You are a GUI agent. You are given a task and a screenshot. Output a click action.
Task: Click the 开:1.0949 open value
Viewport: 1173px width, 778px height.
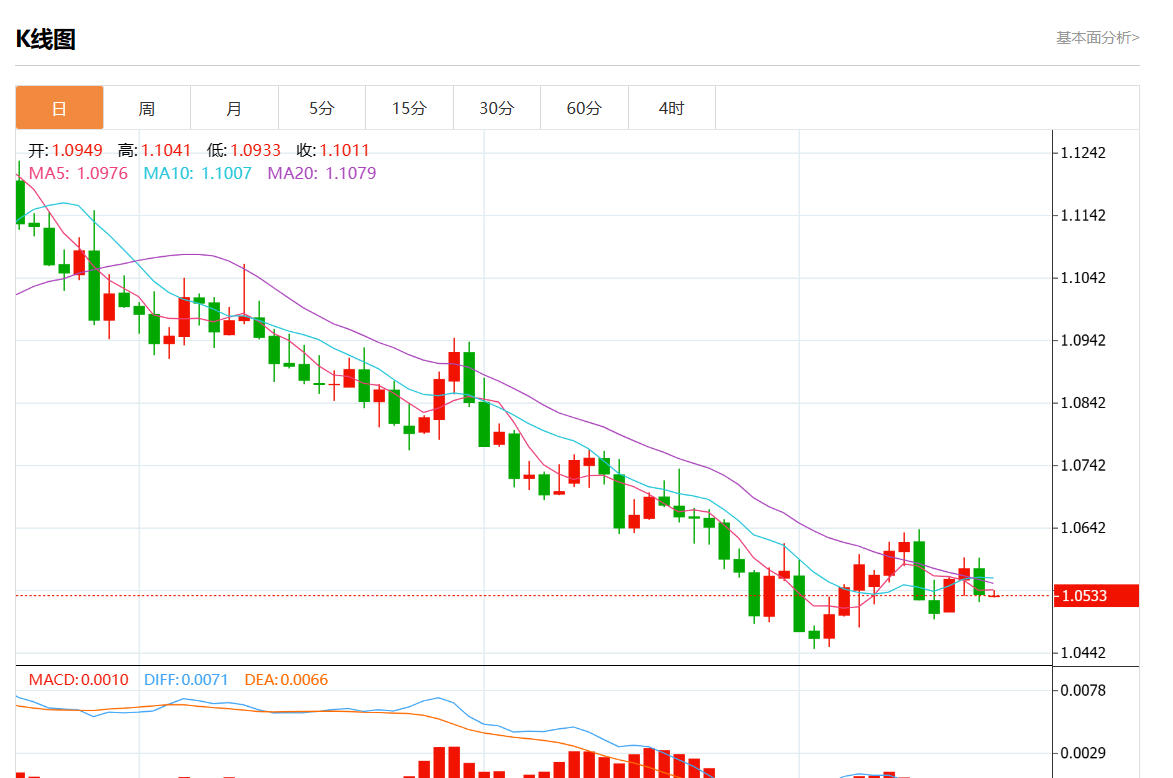pos(65,150)
